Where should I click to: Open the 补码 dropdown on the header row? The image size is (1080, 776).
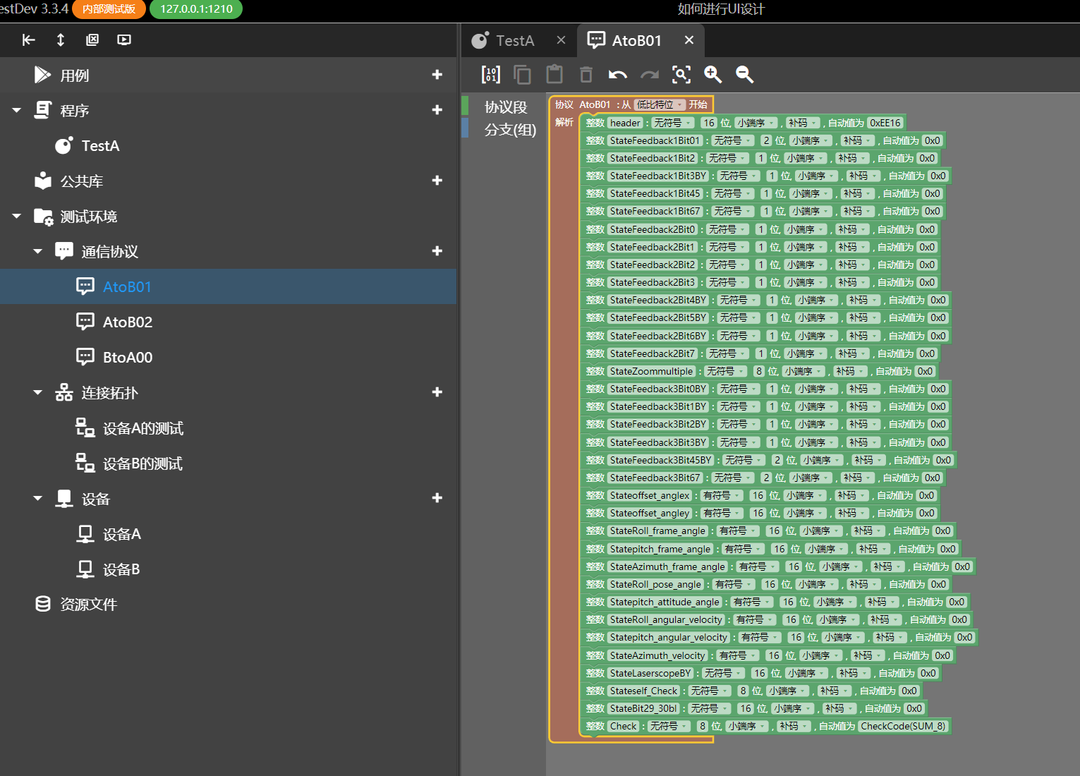(802, 123)
